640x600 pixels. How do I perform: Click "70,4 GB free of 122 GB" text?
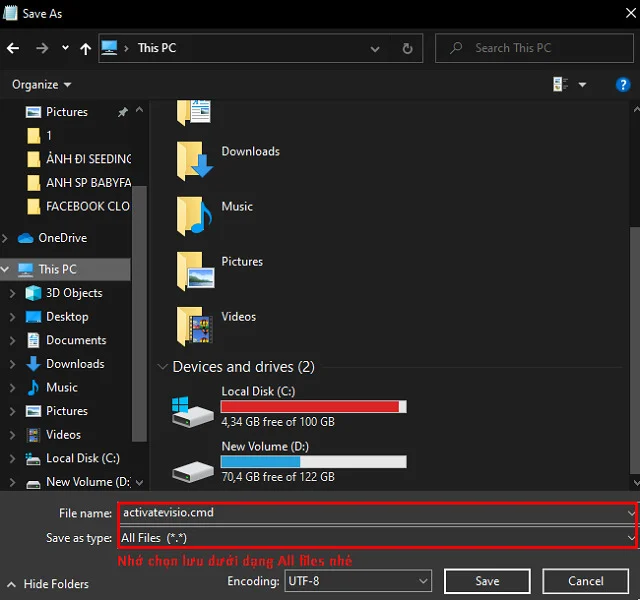coord(278,477)
